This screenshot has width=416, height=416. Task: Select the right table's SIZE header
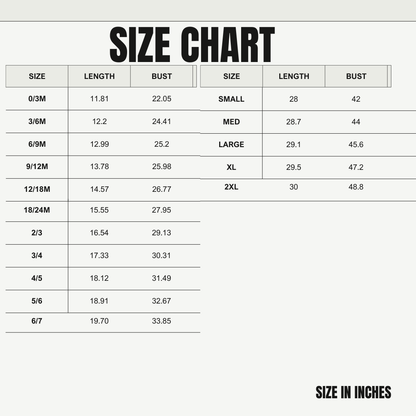(x=232, y=76)
